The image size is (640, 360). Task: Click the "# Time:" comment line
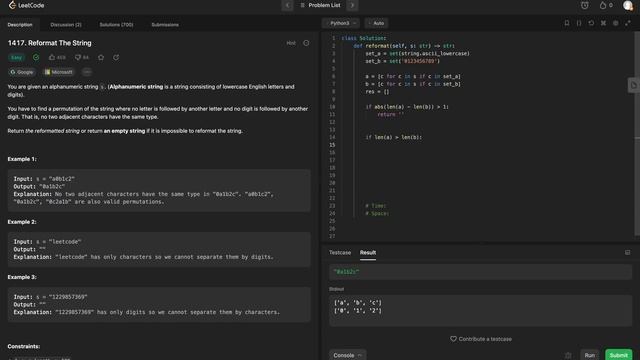point(376,206)
